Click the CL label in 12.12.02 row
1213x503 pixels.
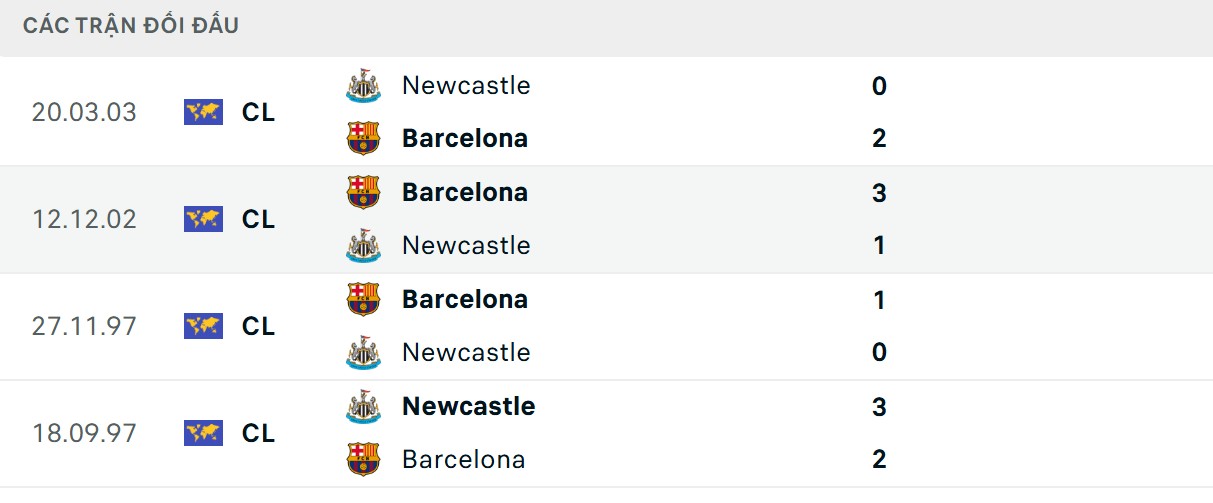coord(258,219)
